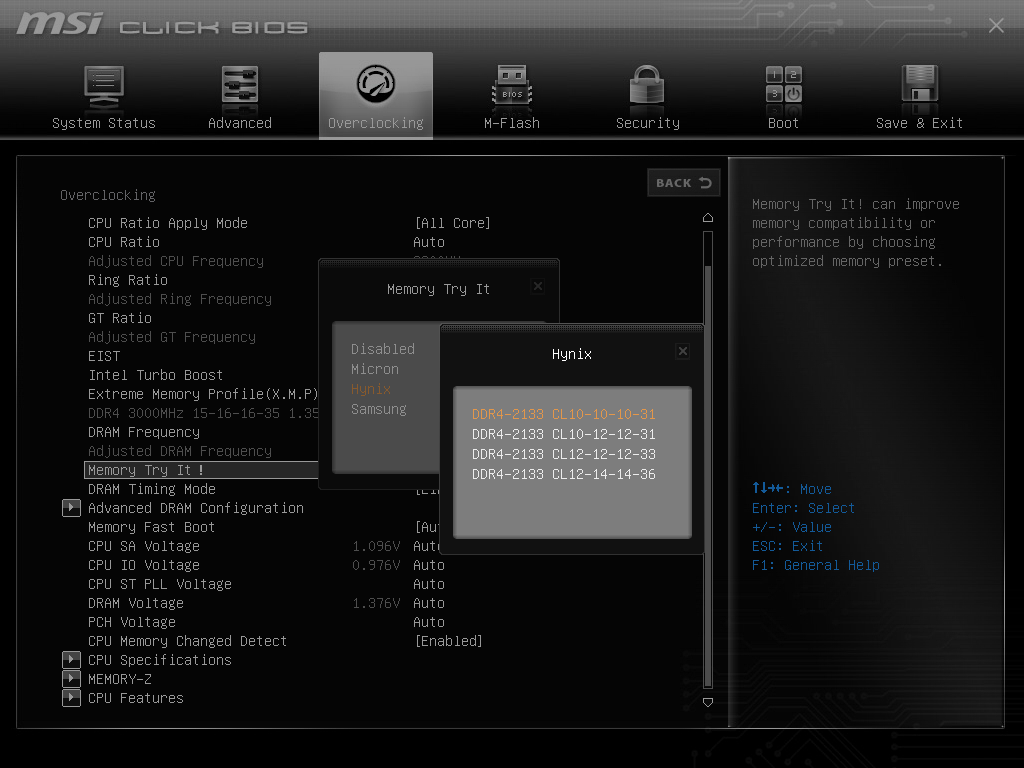Screen dimensions: 1024x768
Task: Expand CPU Specifications submenu arrow
Action: [71, 660]
